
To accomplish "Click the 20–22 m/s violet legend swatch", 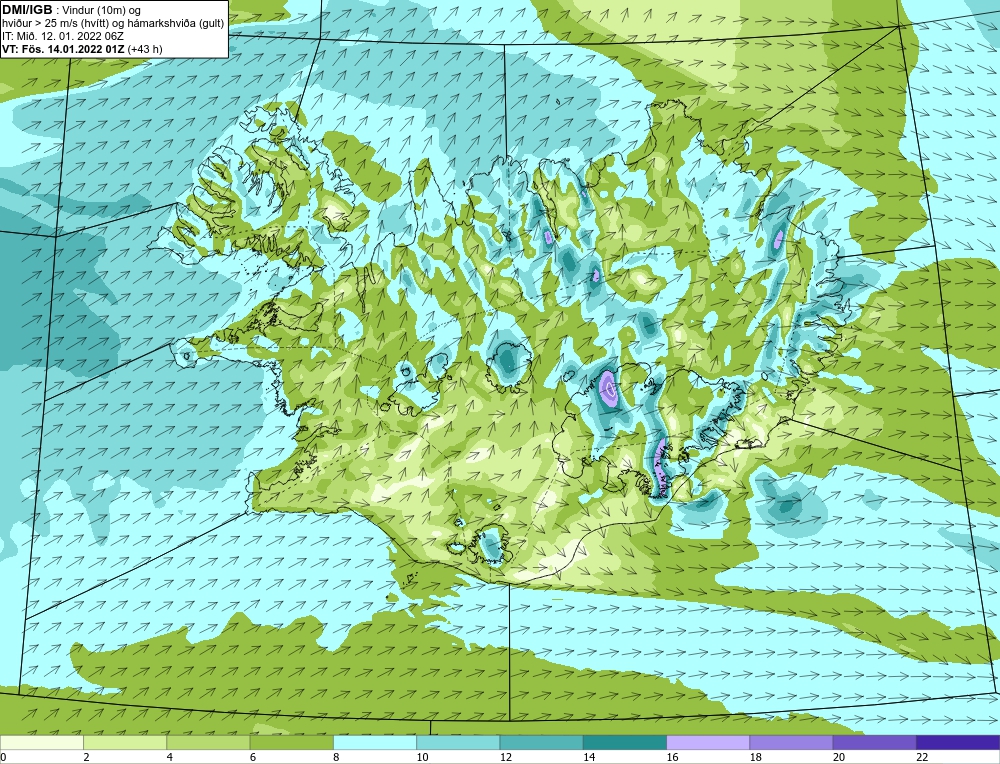I will coord(874,742).
